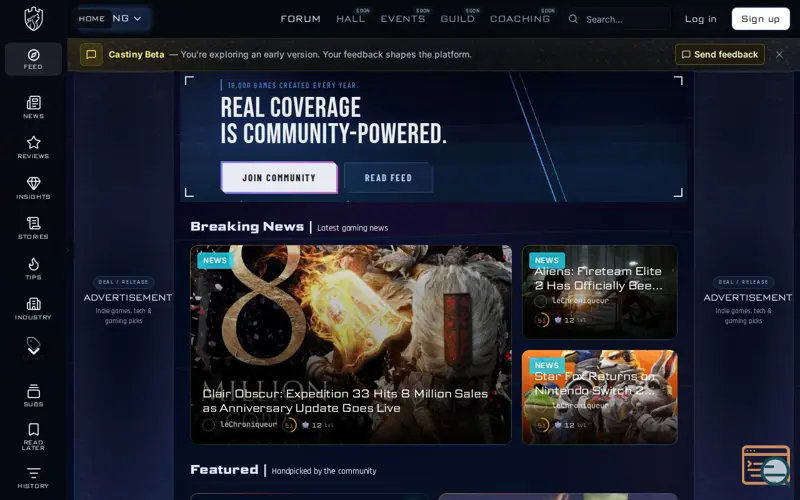Click the Home breadcrumb label
Screen dimensions: 800x500
pyautogui.click(x=92, y=19)
